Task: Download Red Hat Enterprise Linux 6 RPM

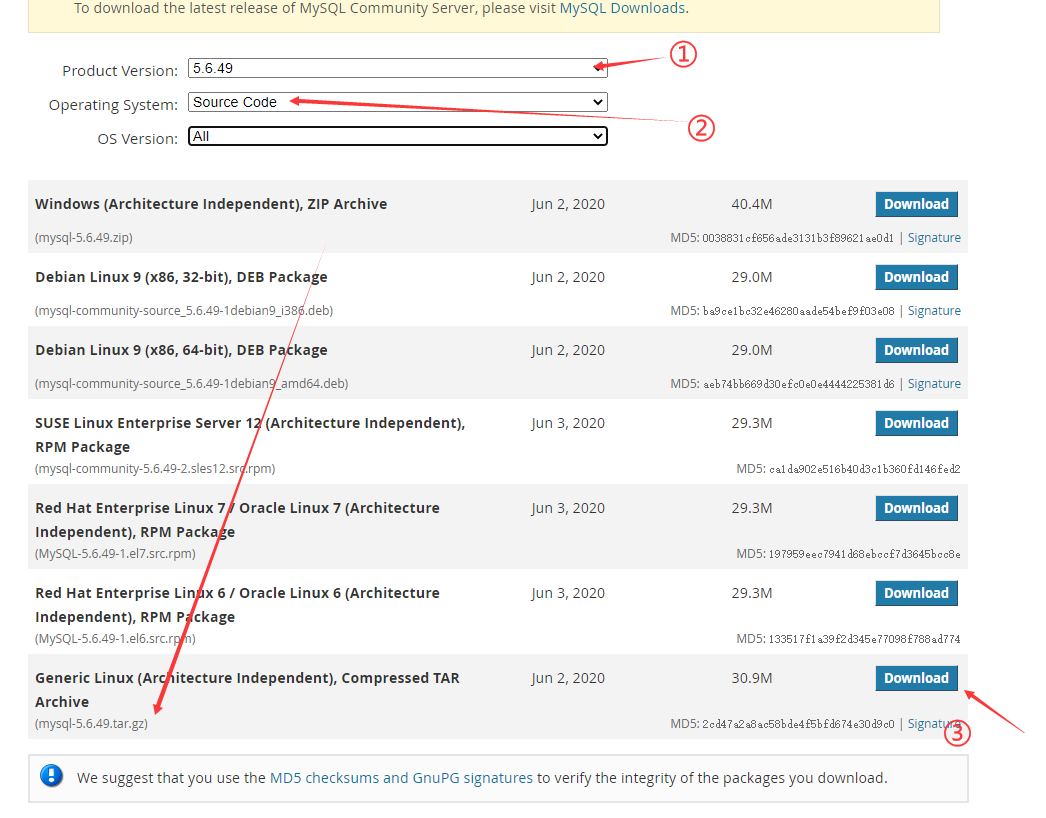Action: coord(916,593)
